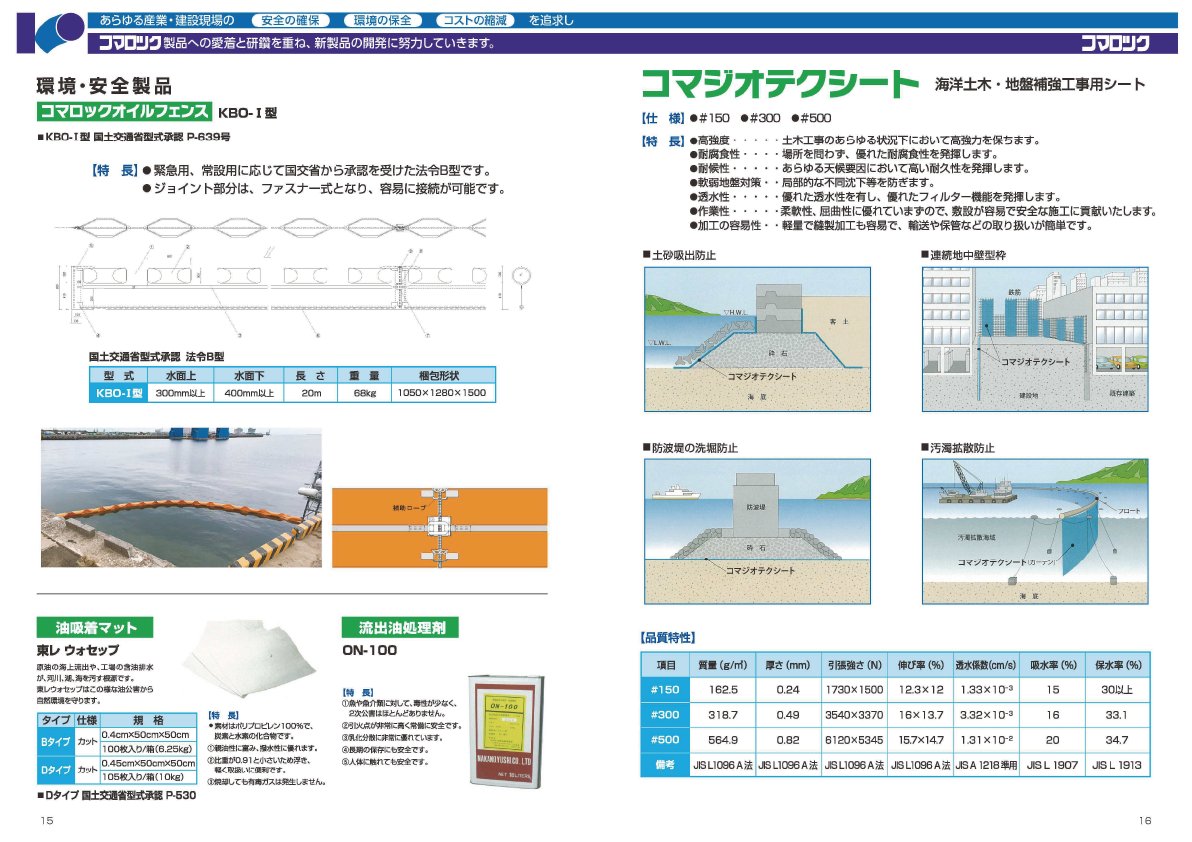Viewport: 1192px width, 842px height.
Task: Click the 100枚入り/箱(6.25kg) cell
Action: point(148,749)
